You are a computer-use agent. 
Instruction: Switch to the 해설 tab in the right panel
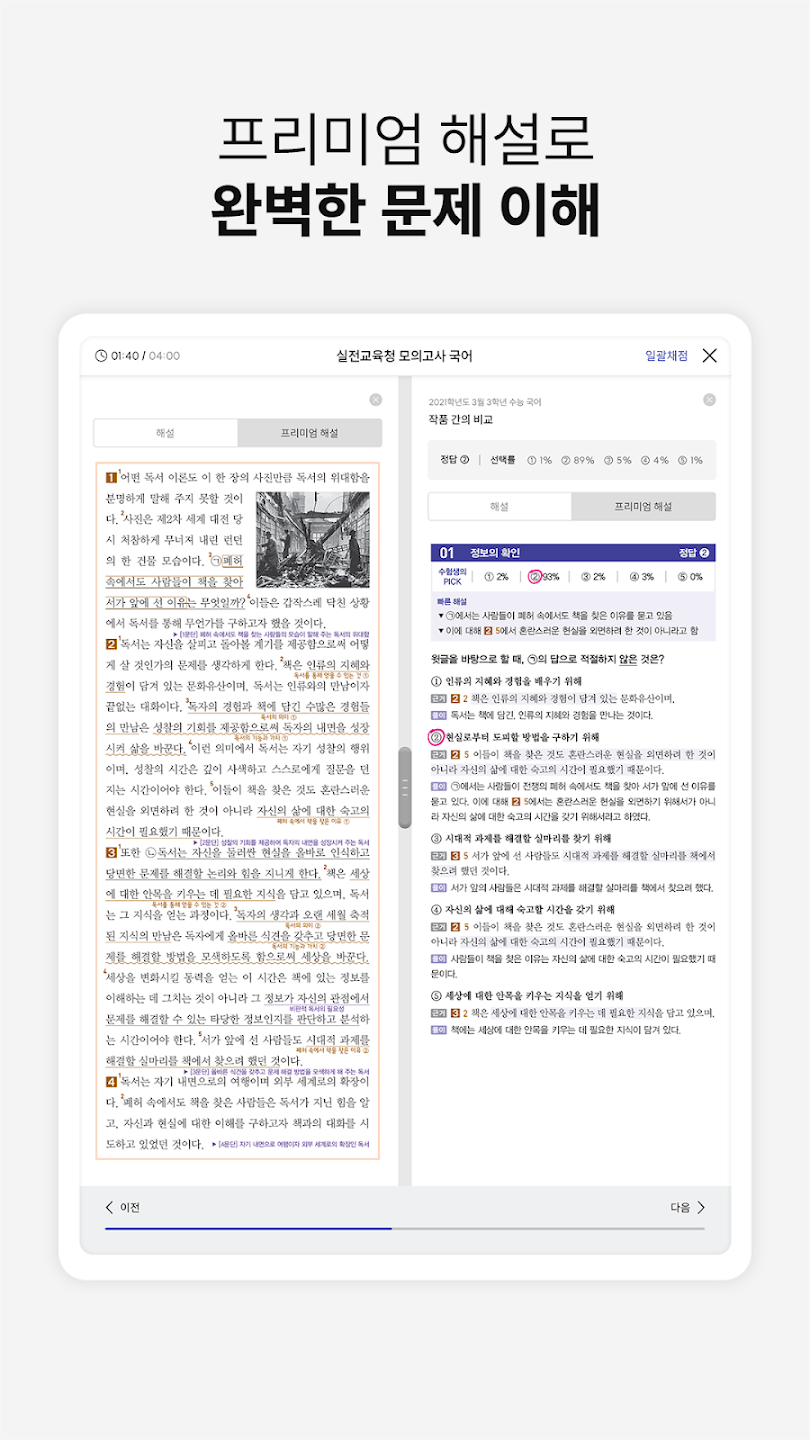[500, 507]
